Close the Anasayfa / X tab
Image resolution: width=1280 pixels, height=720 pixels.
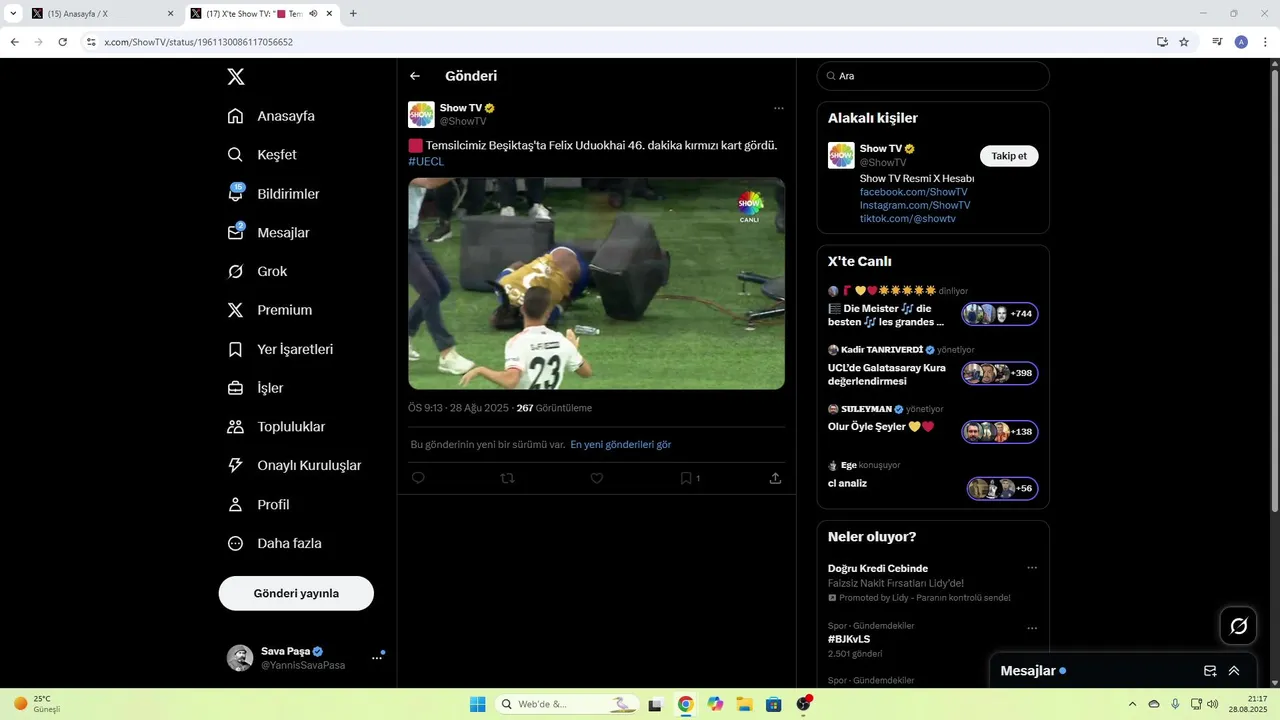click(170, 14)
